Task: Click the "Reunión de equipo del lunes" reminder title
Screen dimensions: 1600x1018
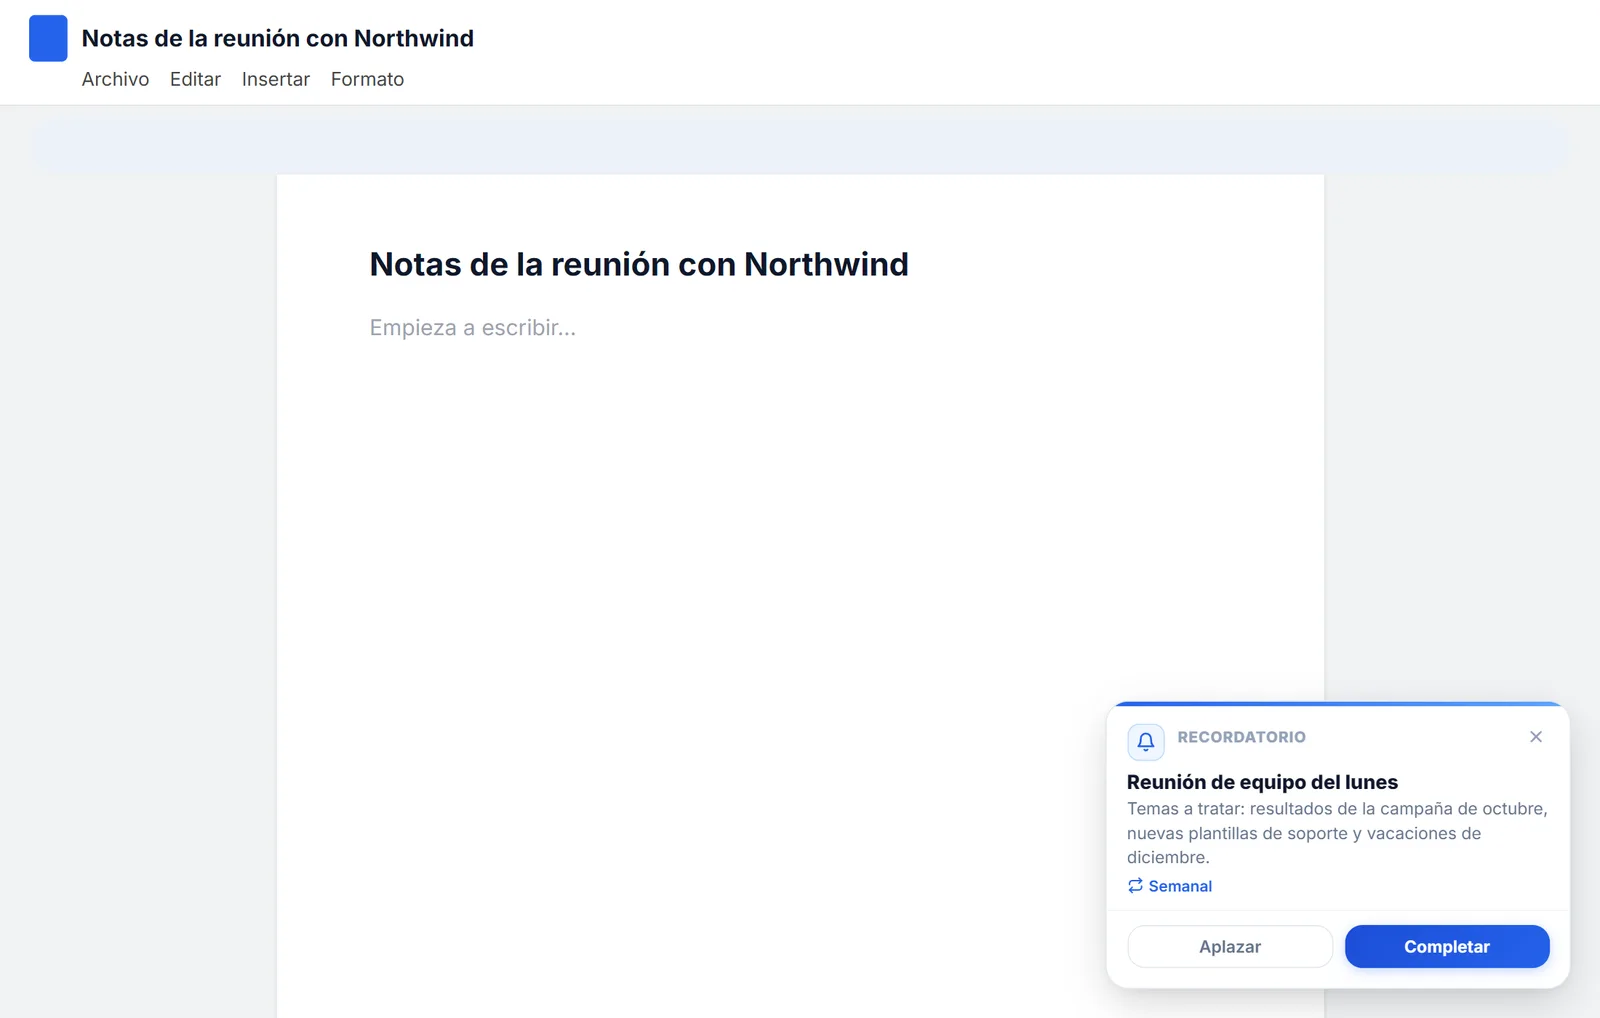Action: tap(1262, 782)
